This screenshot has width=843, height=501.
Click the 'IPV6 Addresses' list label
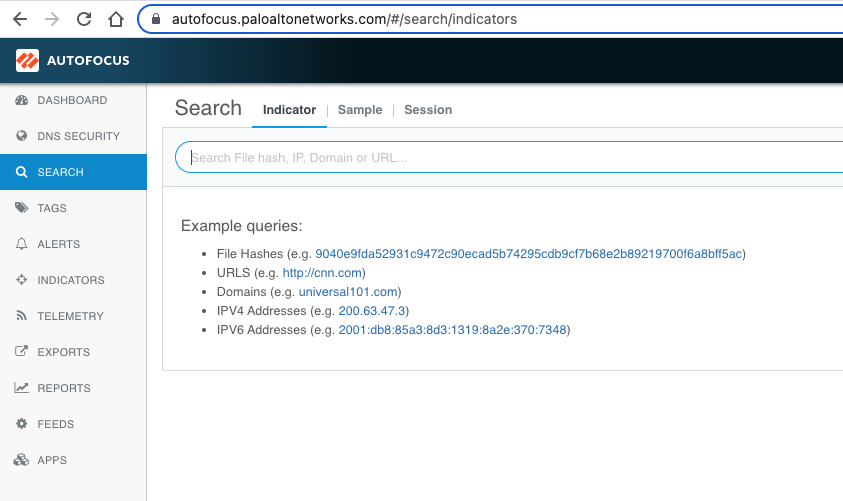pos(261,330)
